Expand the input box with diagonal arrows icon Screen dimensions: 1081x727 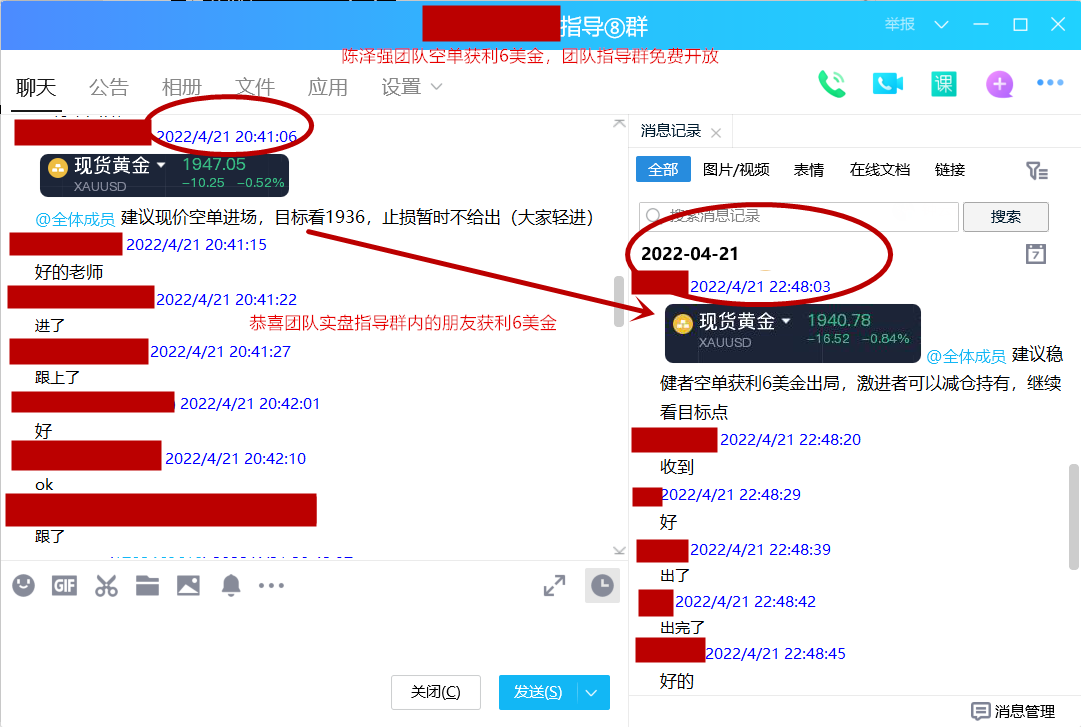pyautogui.click(x=554, y=586)
